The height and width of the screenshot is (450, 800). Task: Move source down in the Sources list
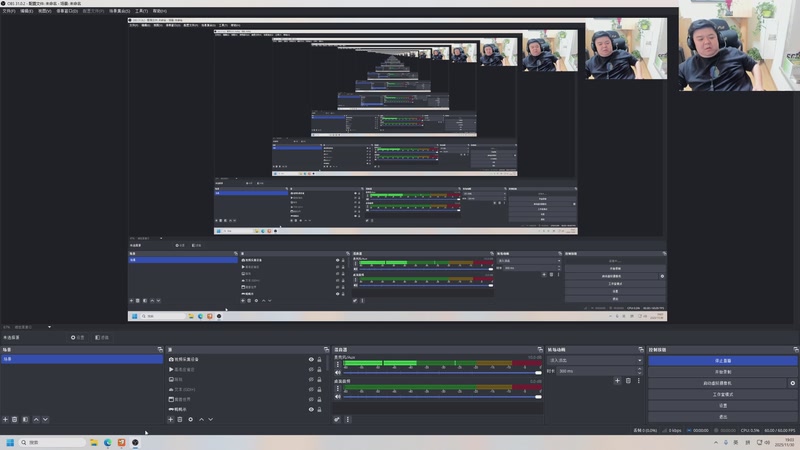(x=211, y=419)
